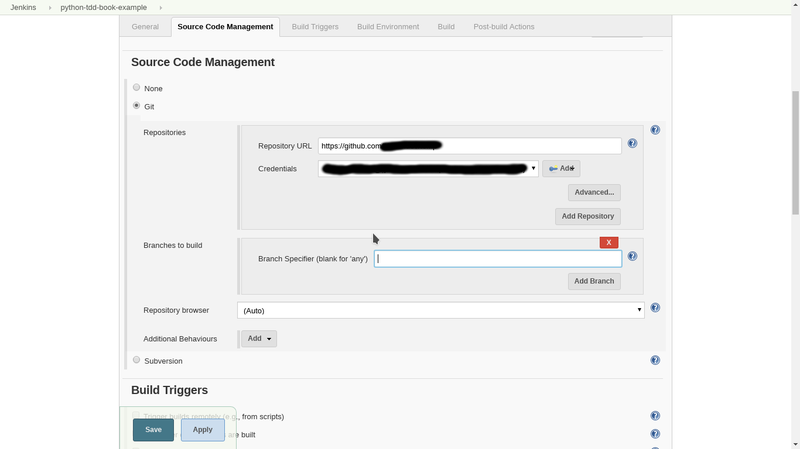Viewport: 800px width, 449px height.
Task: Switch to the Build tab
Action: coord(446,27)
